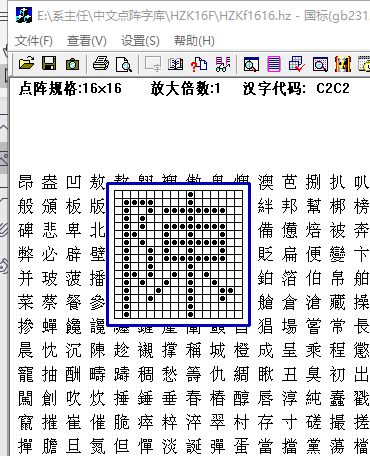The width and height of the screenshot is (370, 456).
Task: Open the 帮助(H) menu
Action: (194, 41)
